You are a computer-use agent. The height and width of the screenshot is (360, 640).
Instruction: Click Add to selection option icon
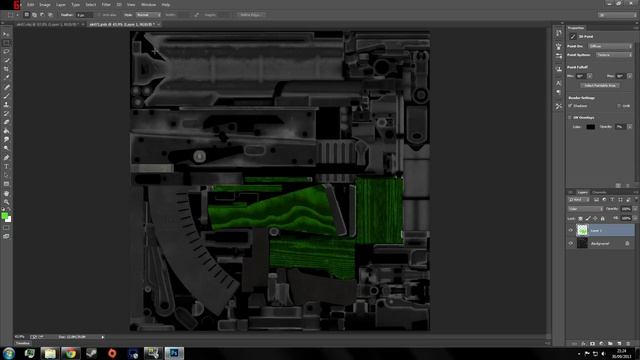(34, 15)
